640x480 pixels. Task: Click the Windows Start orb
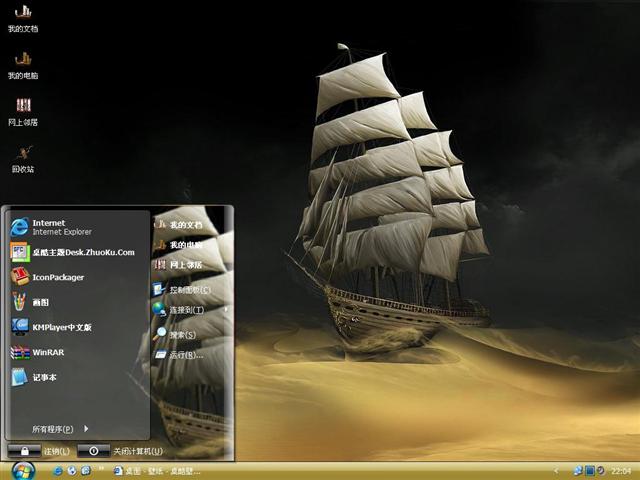click(x=23, y=471)
